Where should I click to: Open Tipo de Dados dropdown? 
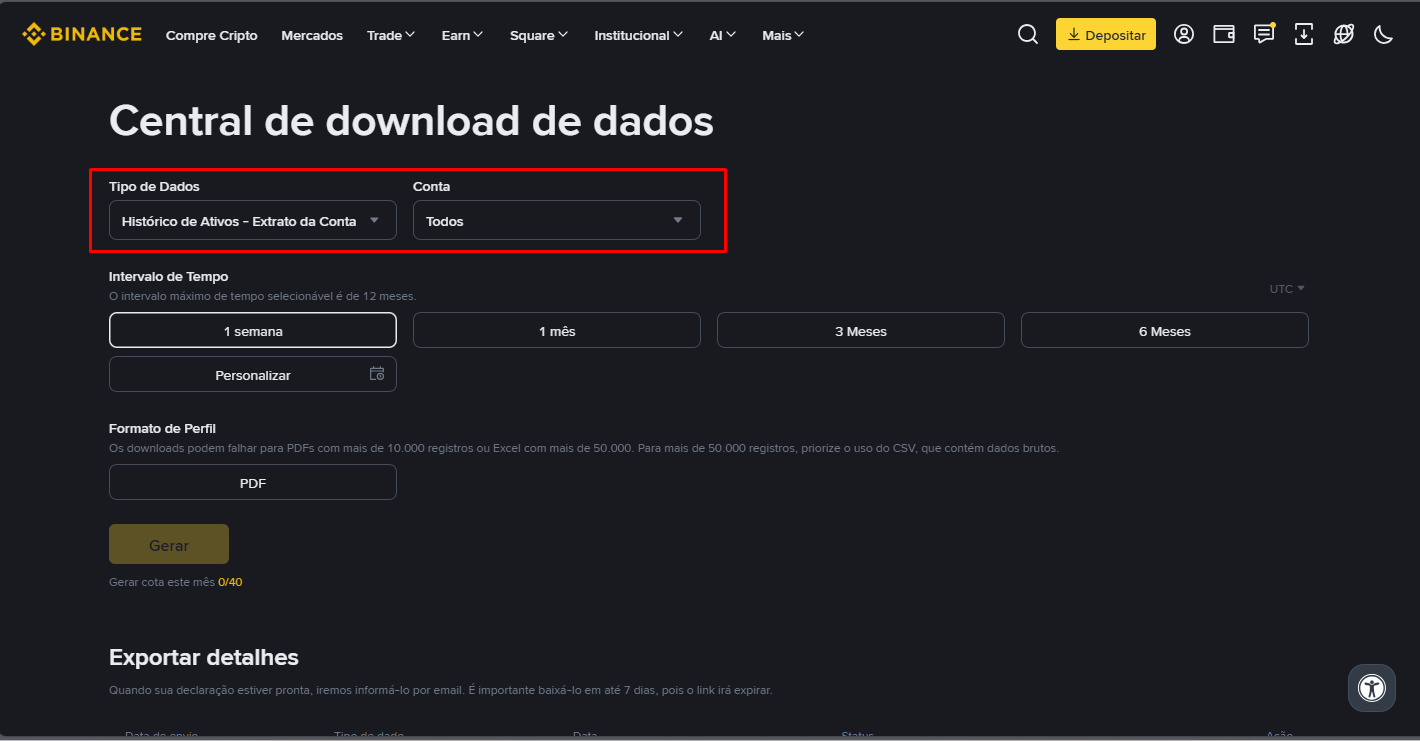point(253,221)
